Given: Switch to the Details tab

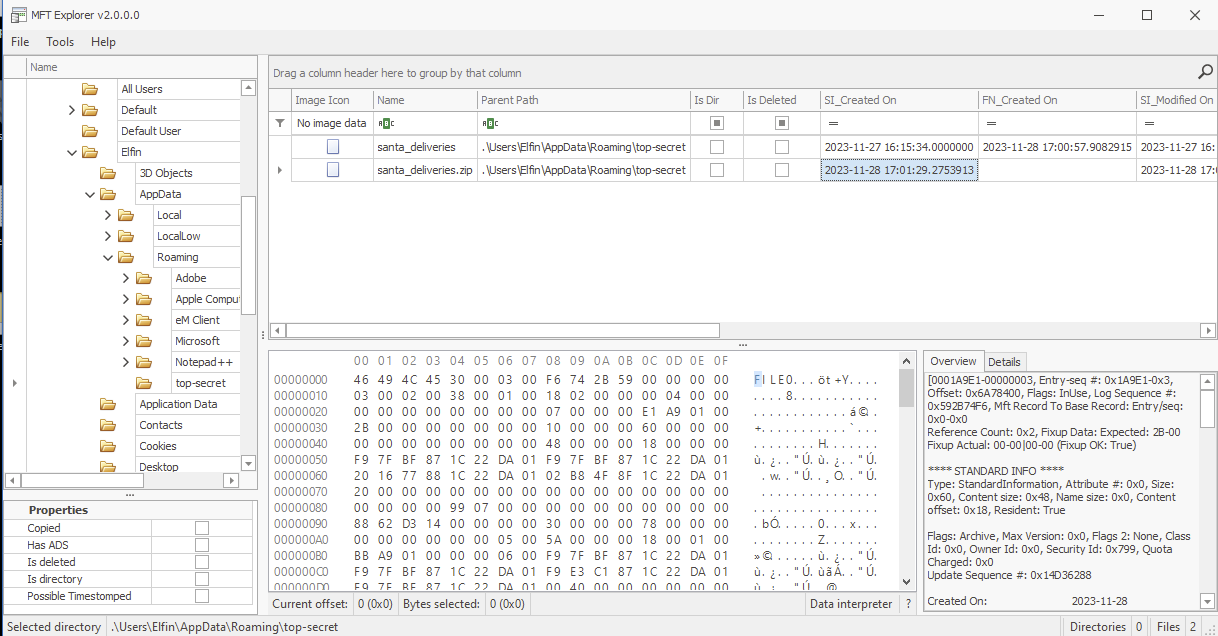Looking at the screenshot, I should [x=1004, y=362].
